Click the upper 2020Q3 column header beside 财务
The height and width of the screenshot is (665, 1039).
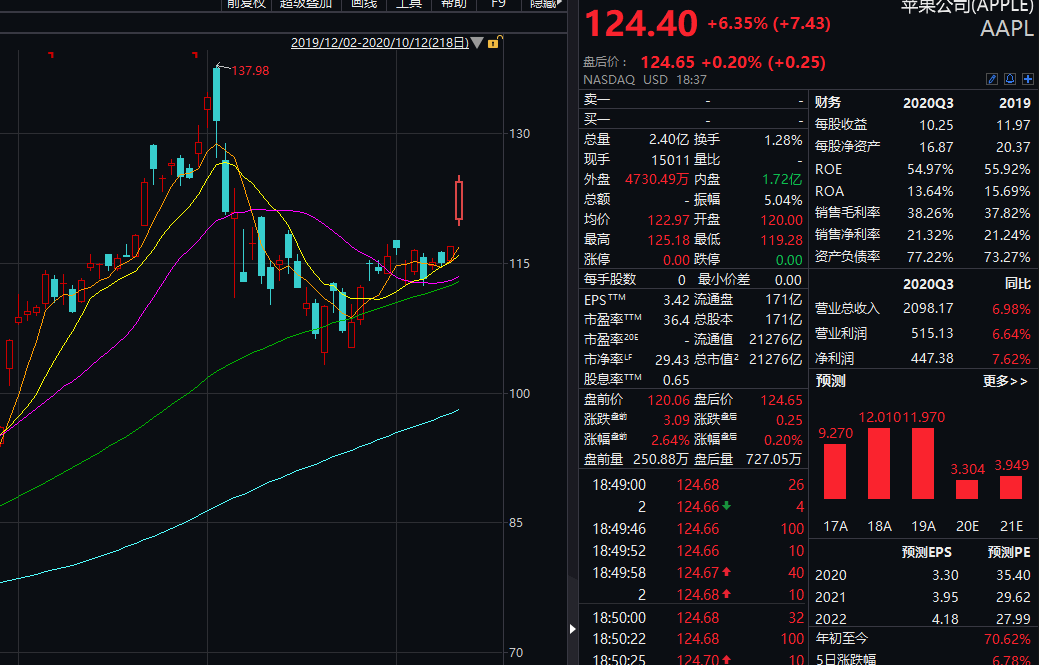pos(928,103)
